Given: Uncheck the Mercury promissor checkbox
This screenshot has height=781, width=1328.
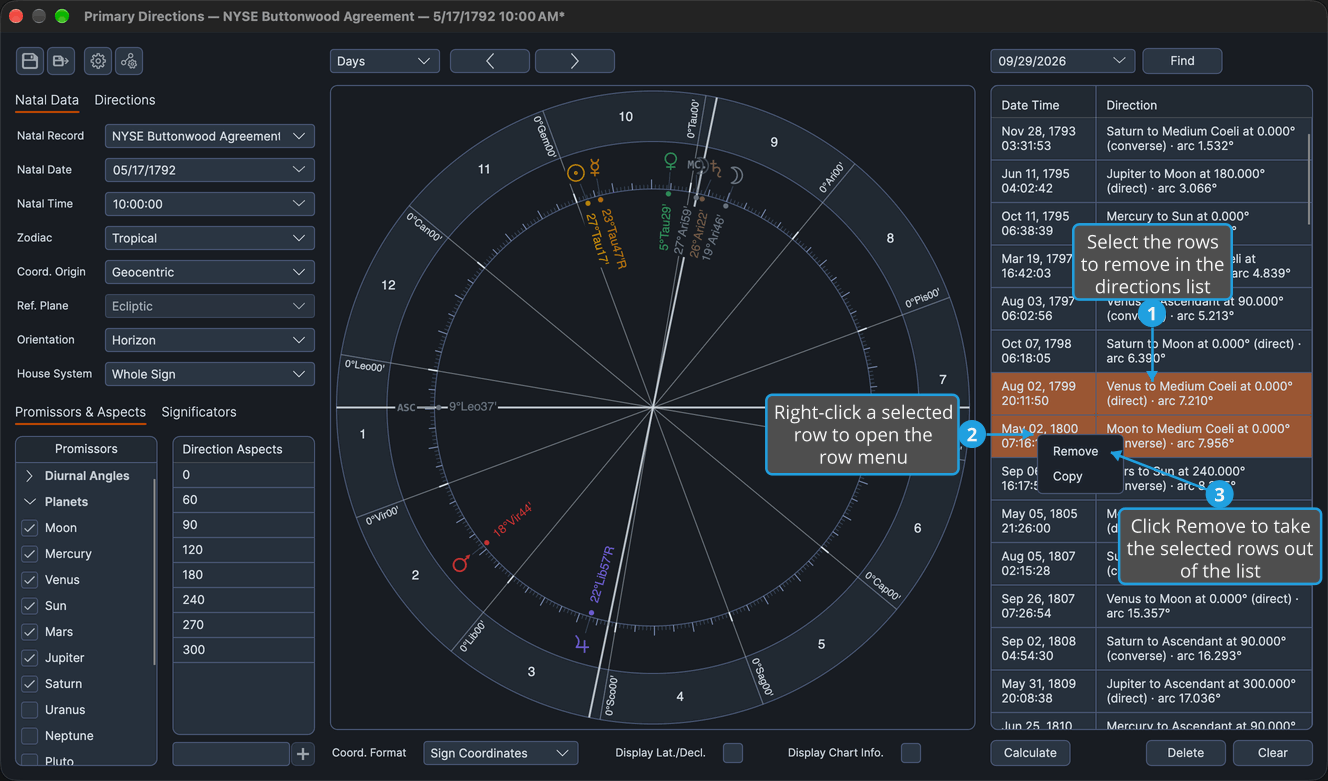Looking at the screenshot, I should (x=30, y=554).
